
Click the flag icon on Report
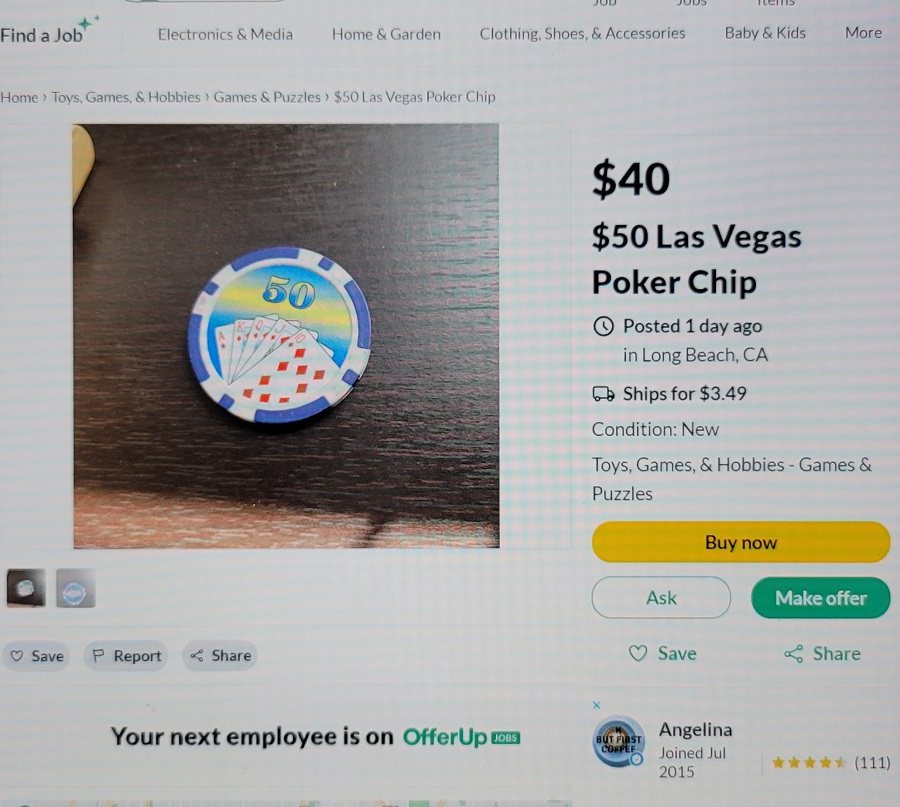click(x=98, y=655)
